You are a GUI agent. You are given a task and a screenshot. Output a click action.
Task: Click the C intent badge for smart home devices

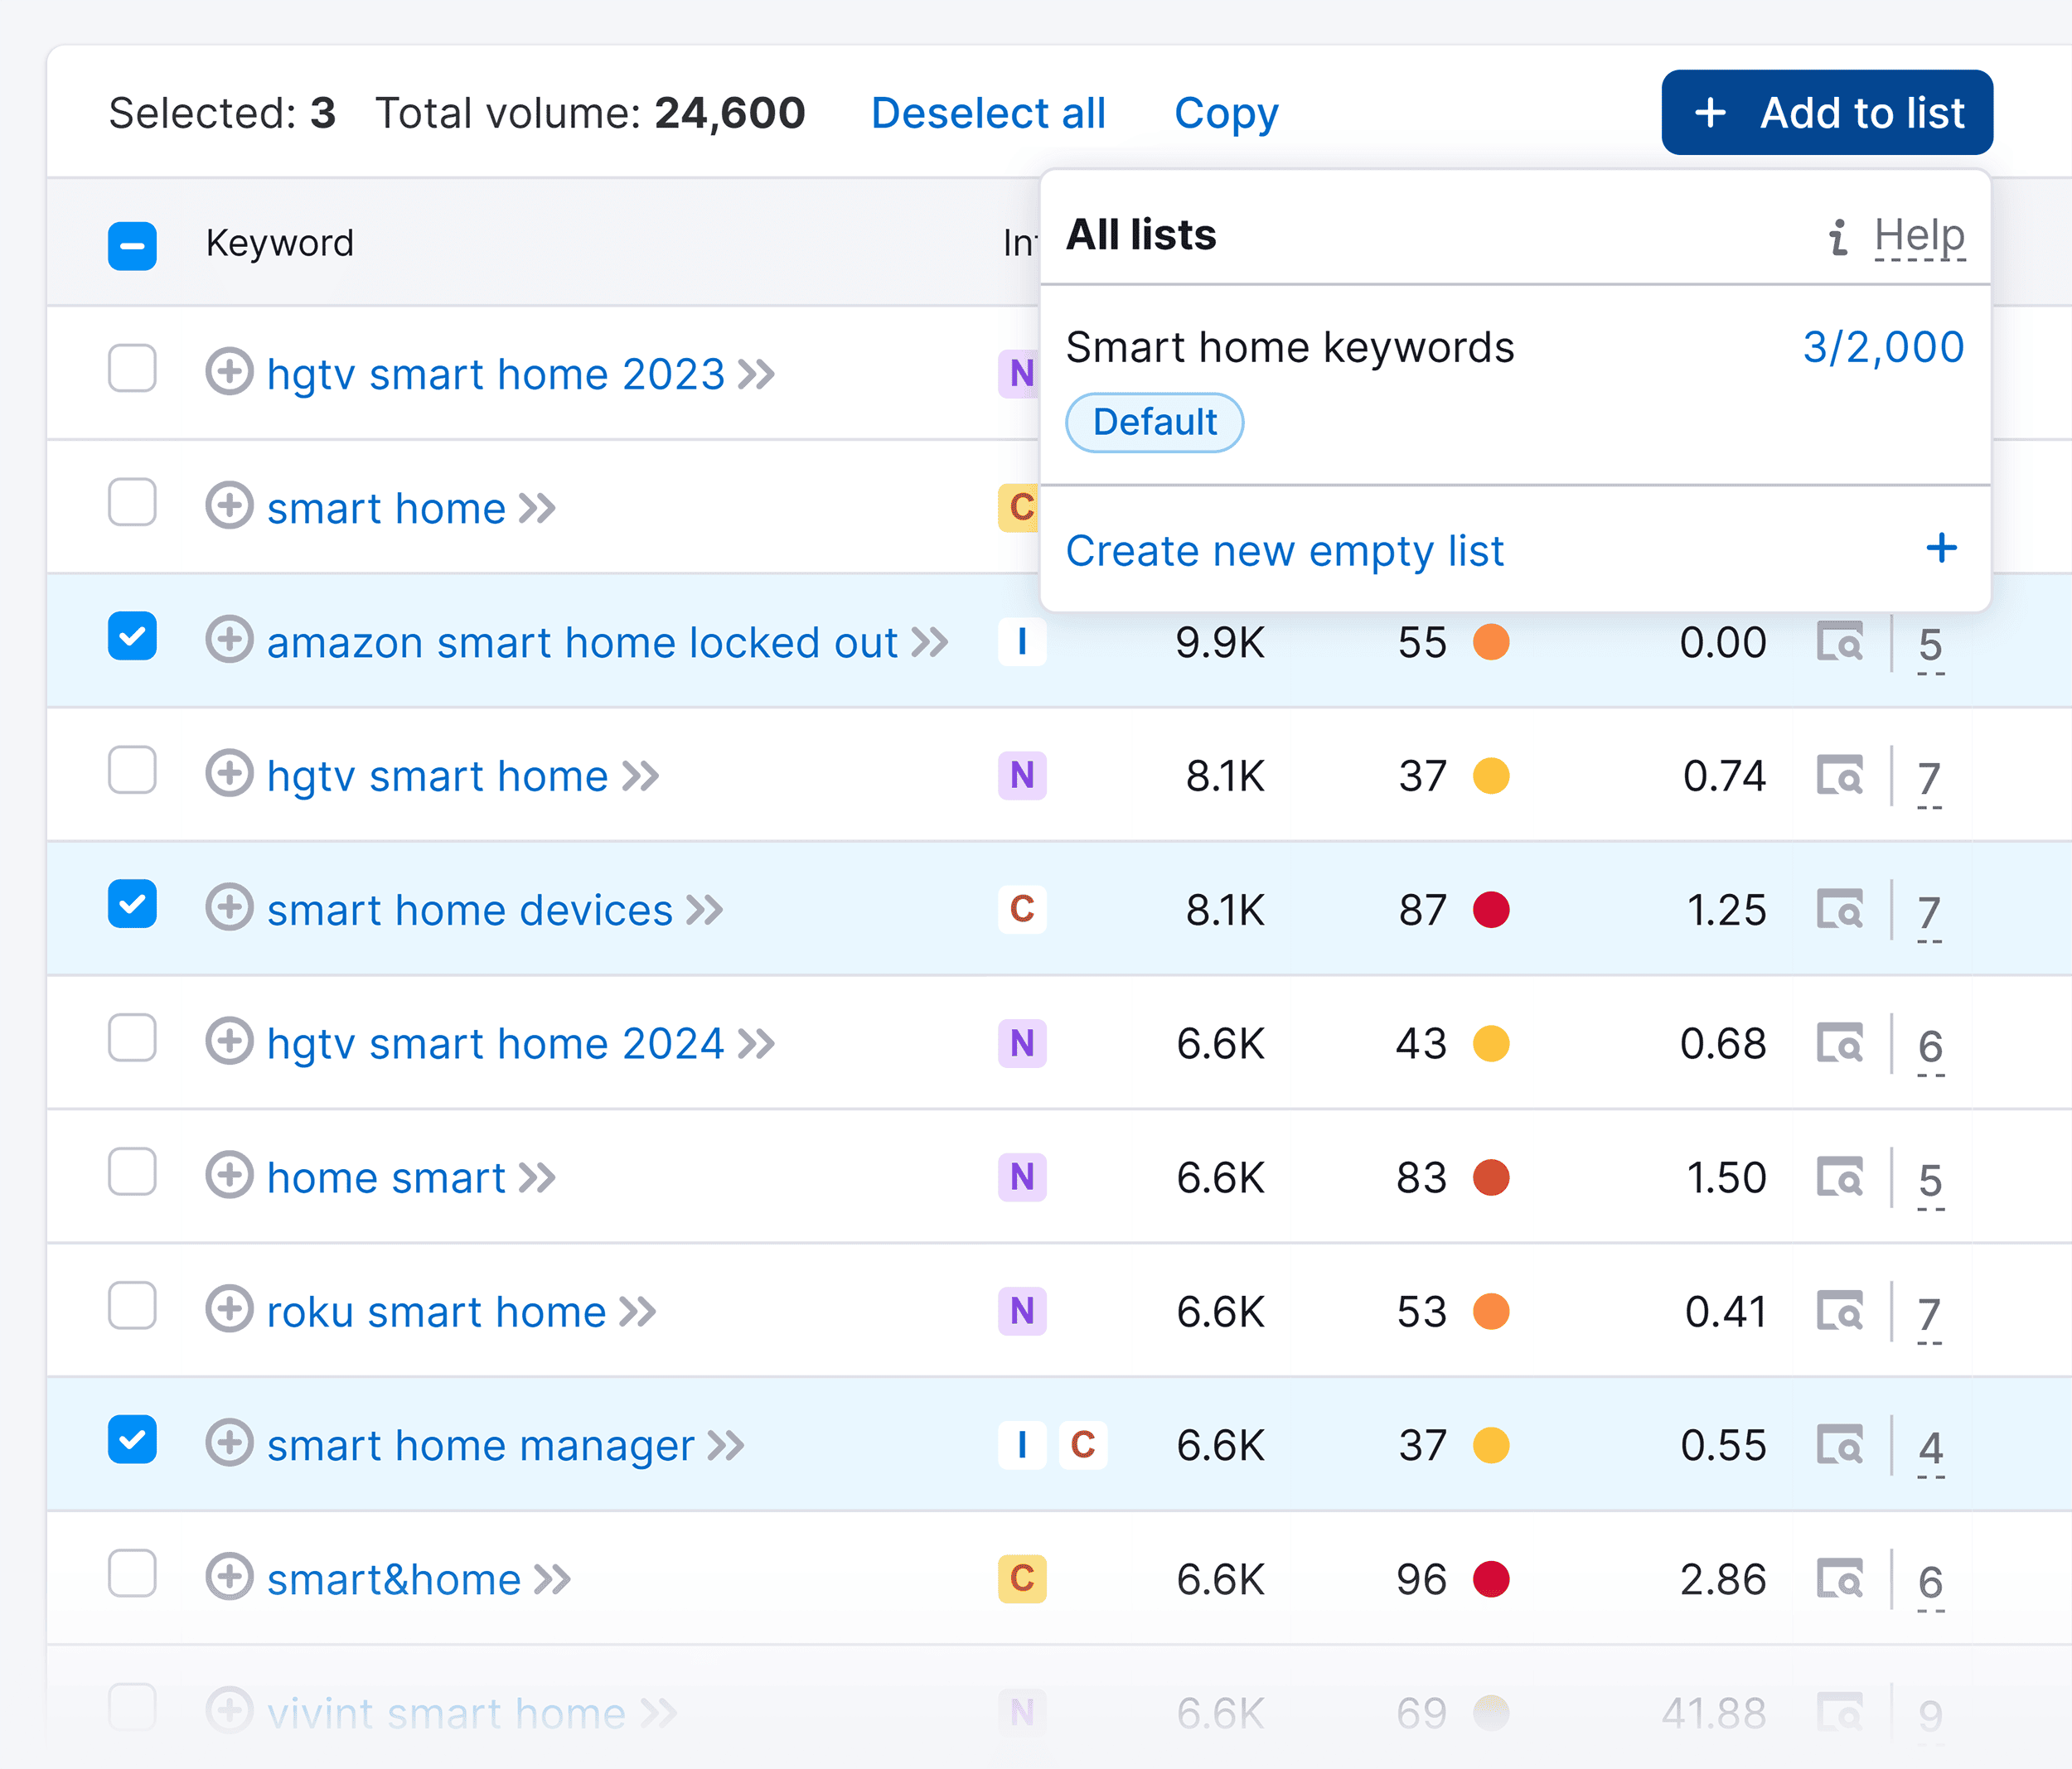(1021, 909)
